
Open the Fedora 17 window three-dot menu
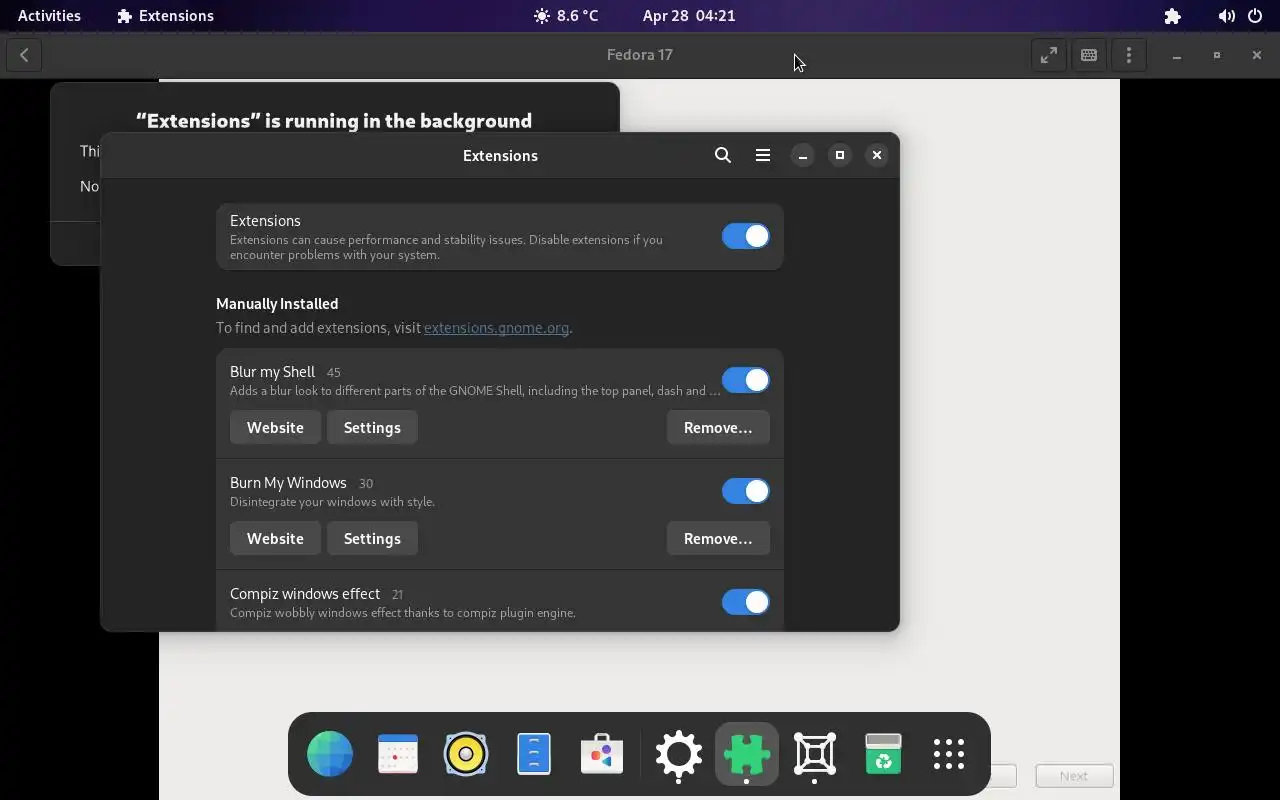(x=1129, y=55)
